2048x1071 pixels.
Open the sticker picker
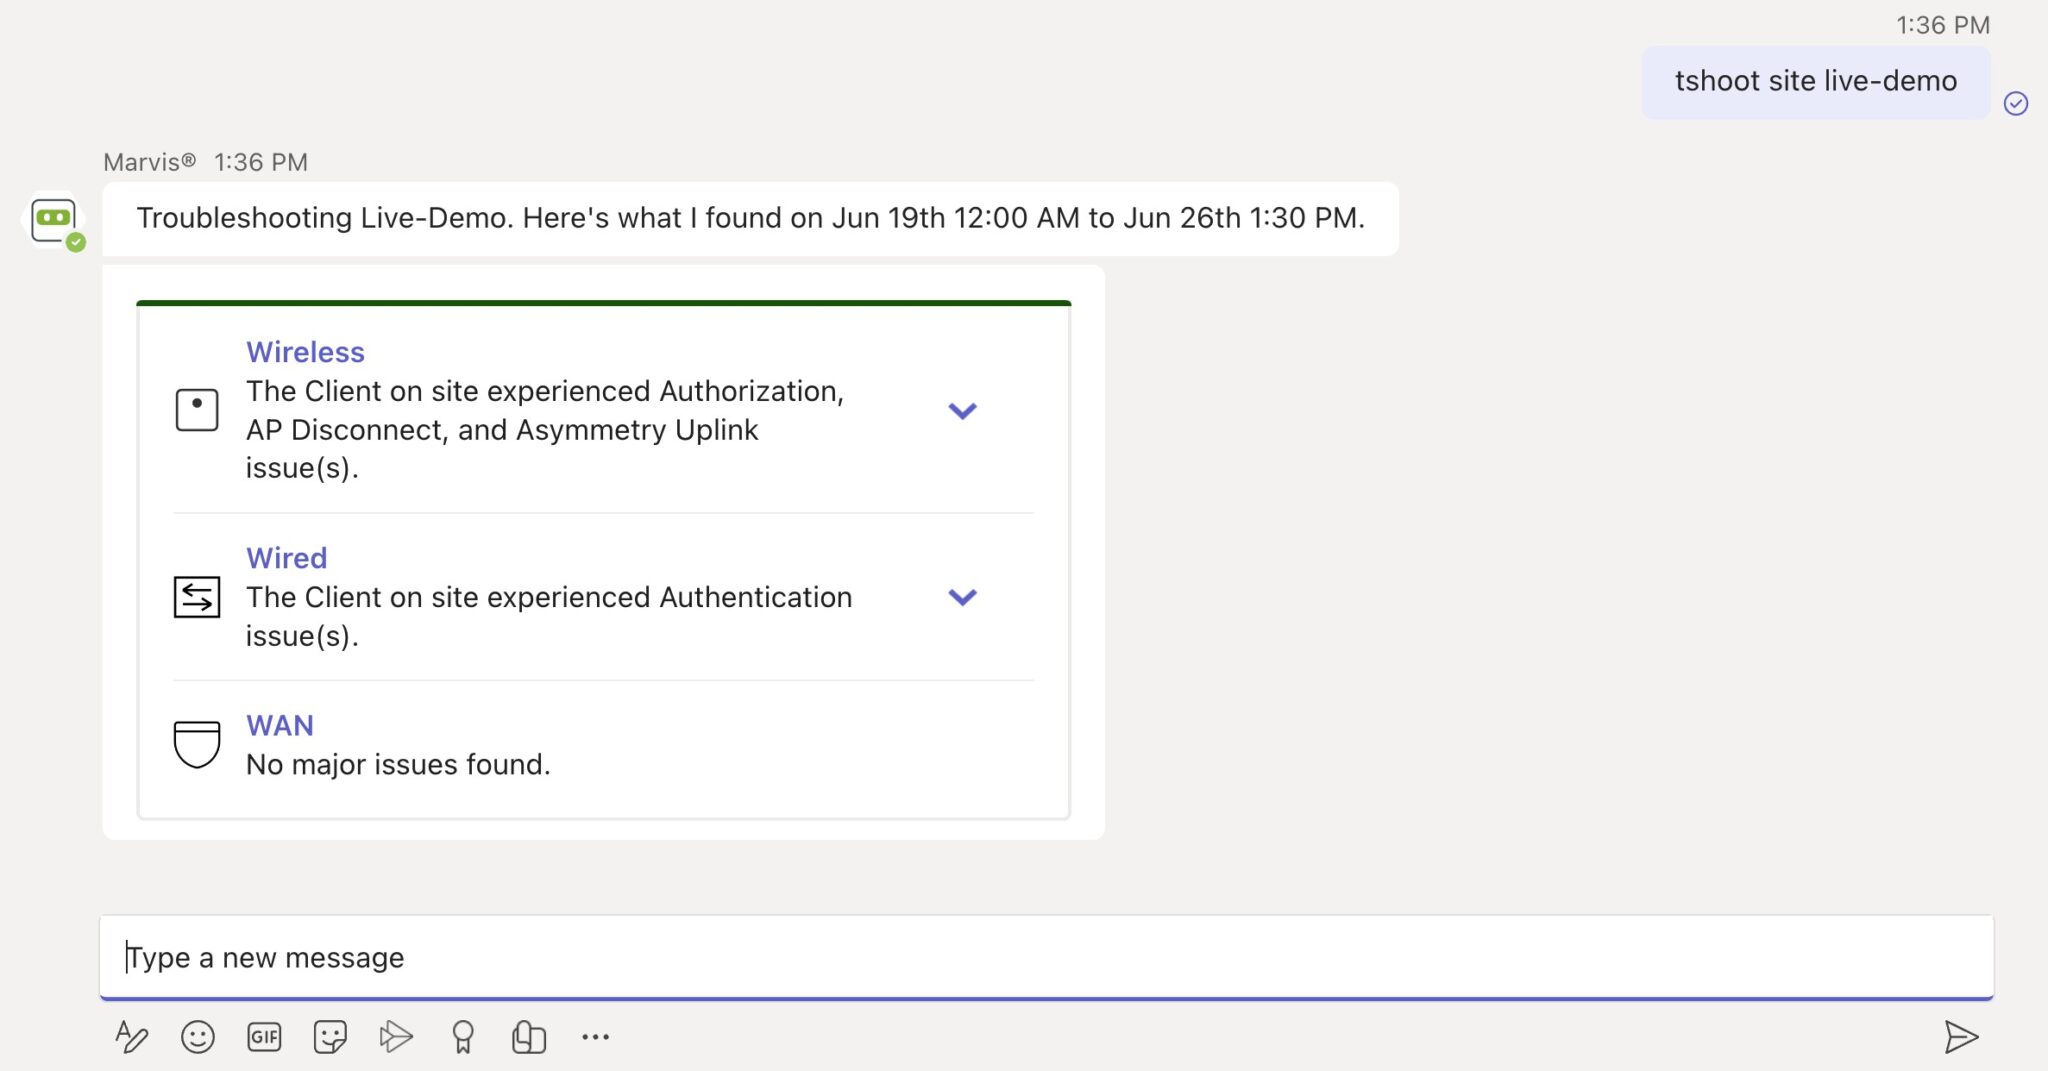(x=330, y=1037)
